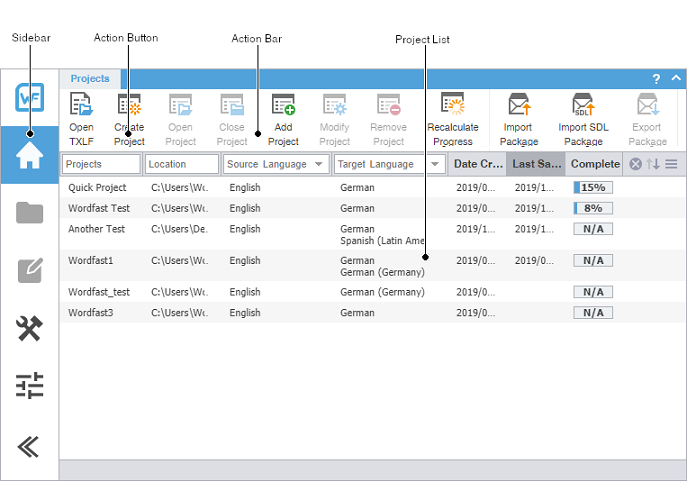The image size is (687, 482).
Task: Click the Import SDL Package icon
Action: click(583, 105)
